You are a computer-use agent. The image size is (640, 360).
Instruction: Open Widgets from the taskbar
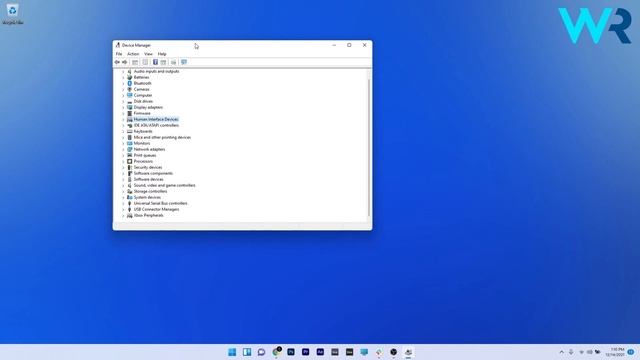coord(247,352)
